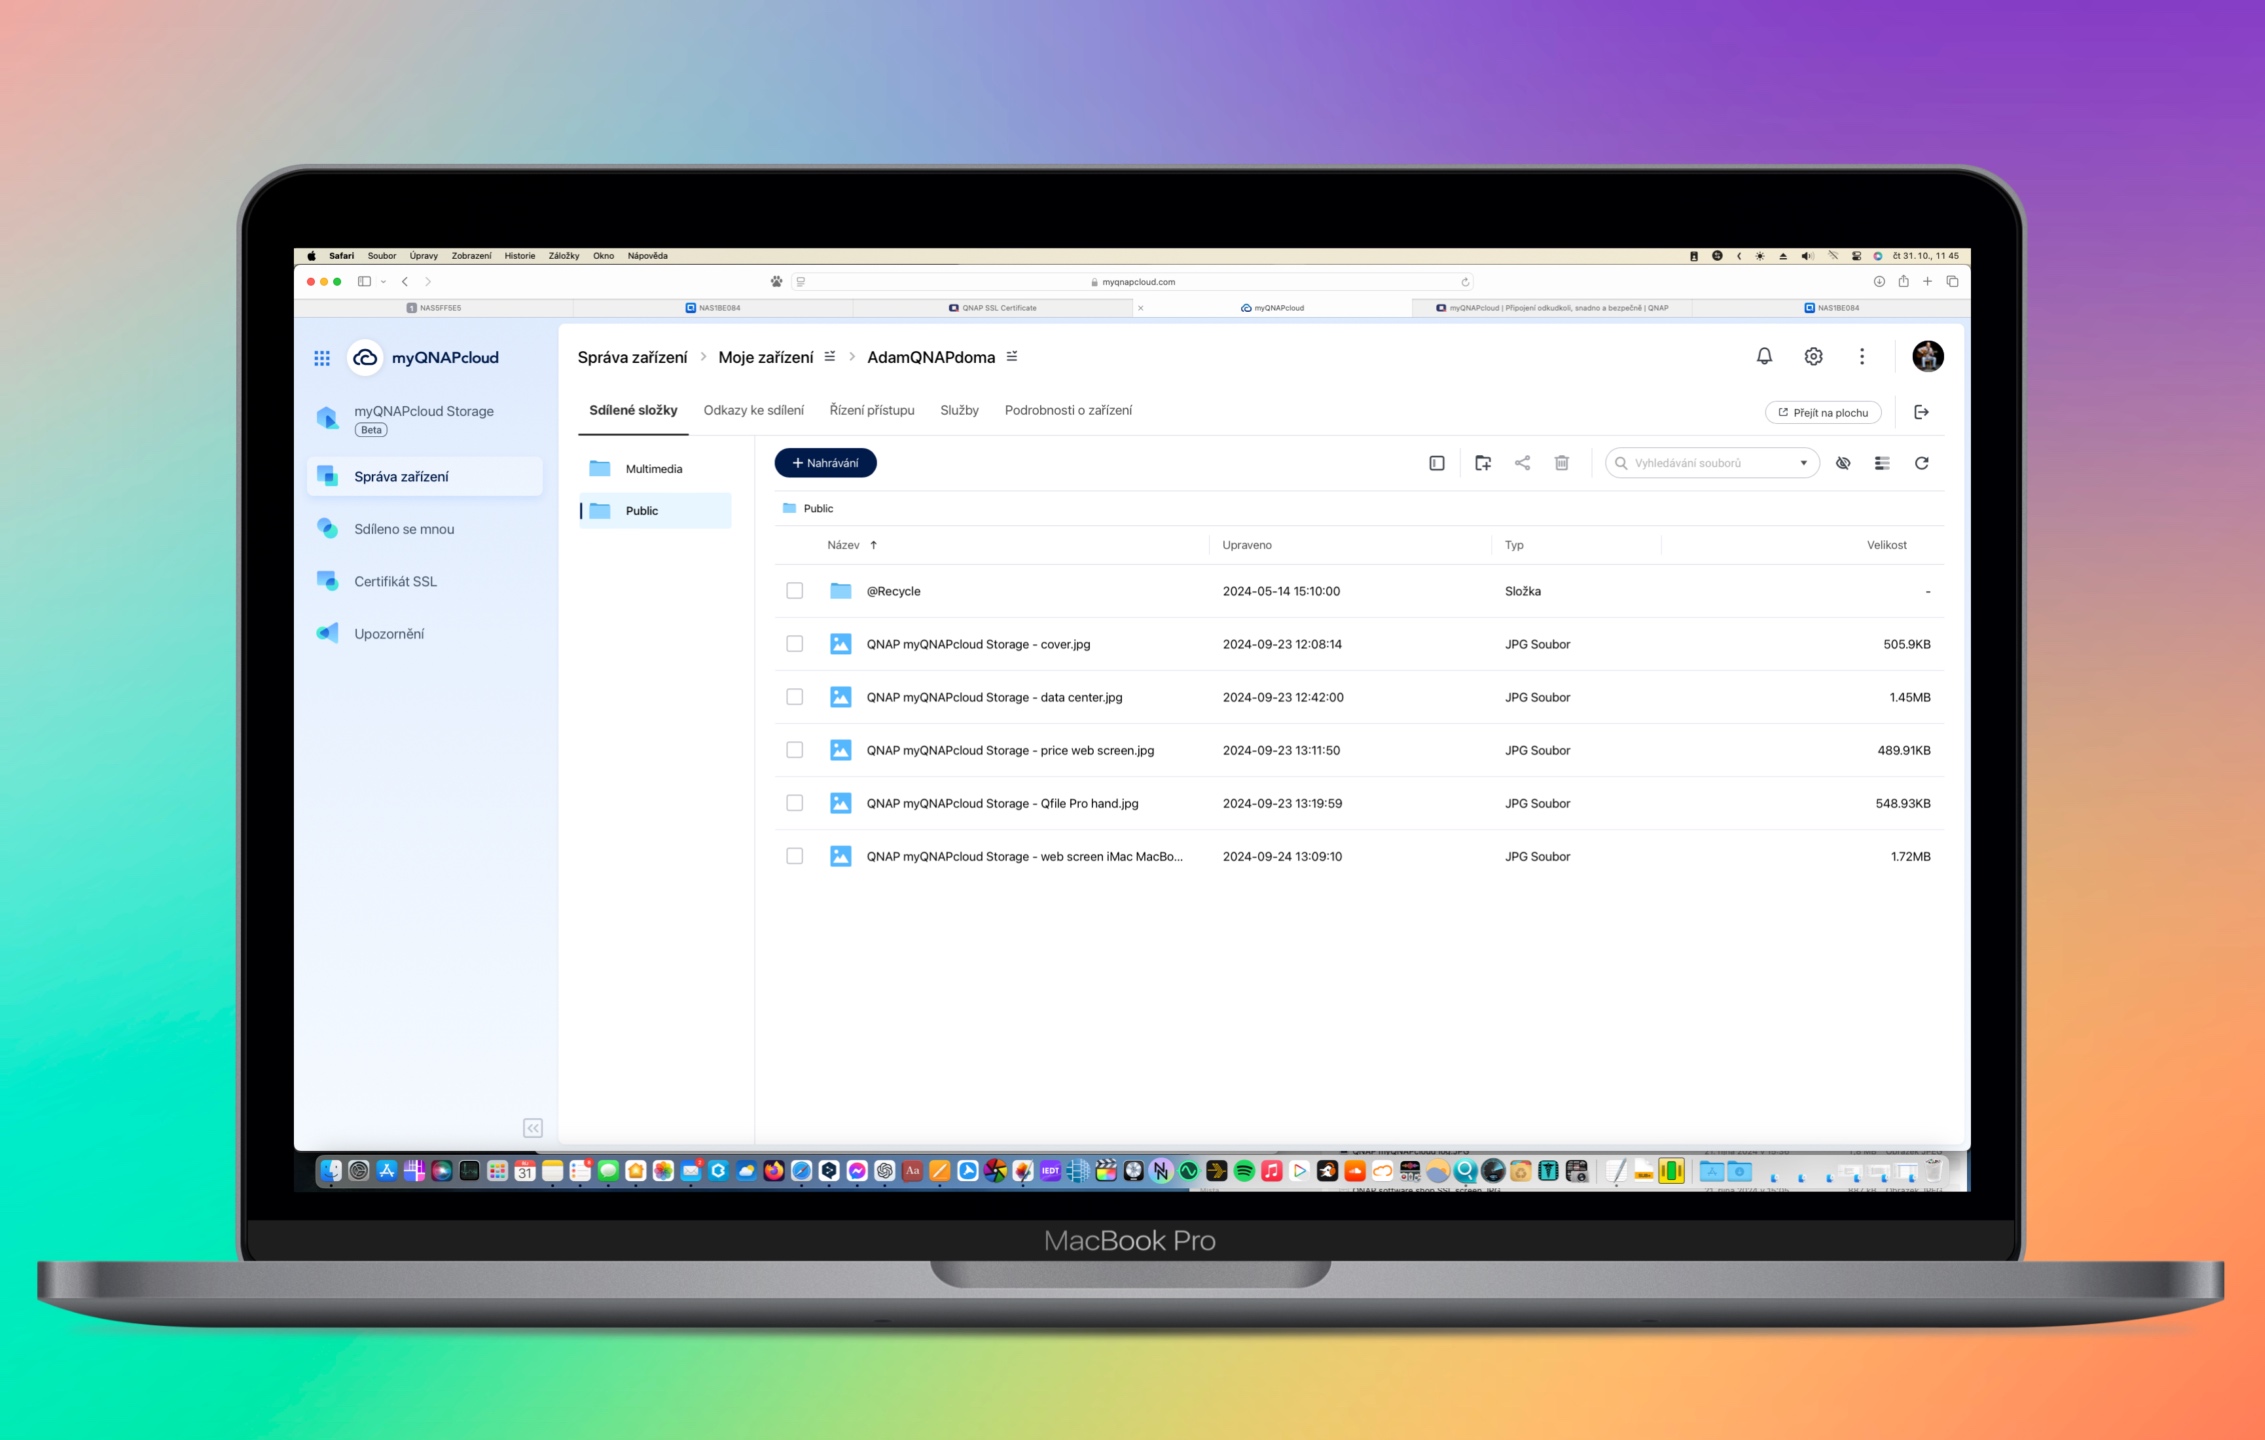Open the Řízení přístupu tab
Screen dimensions: 2265x1440
tap(871, 410)
